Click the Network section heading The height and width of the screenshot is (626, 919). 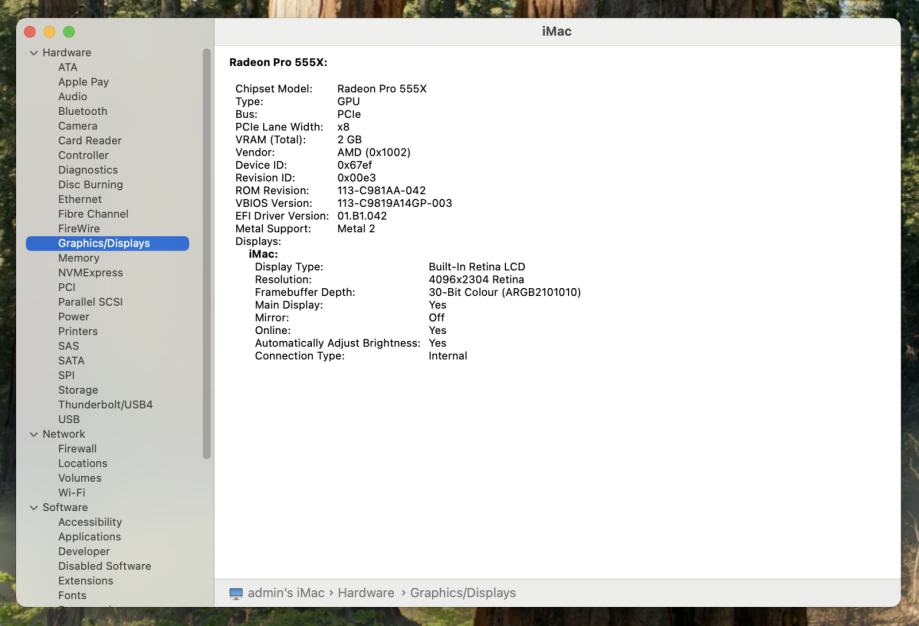[63, 434]
